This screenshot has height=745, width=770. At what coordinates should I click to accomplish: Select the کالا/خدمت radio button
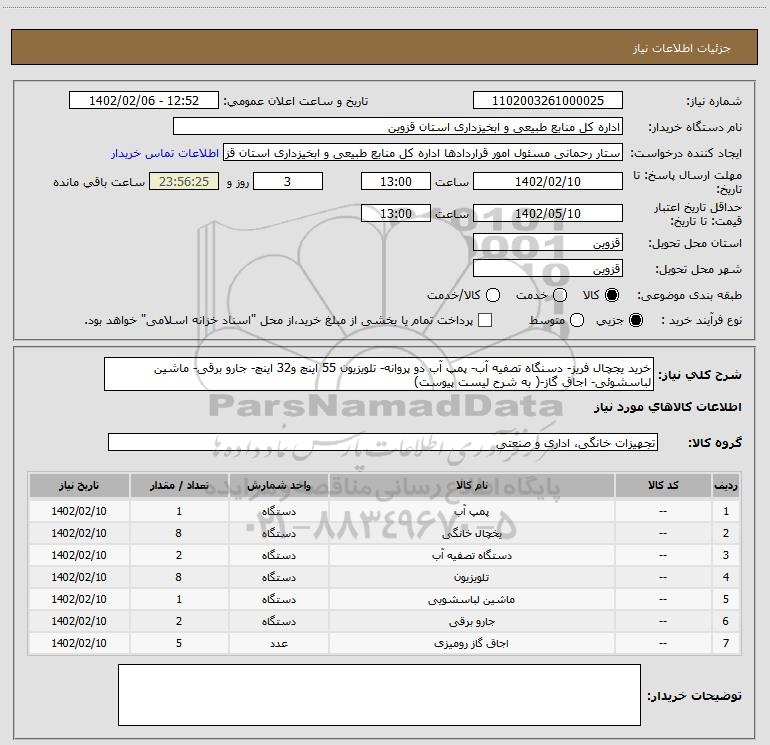(493, 295)
